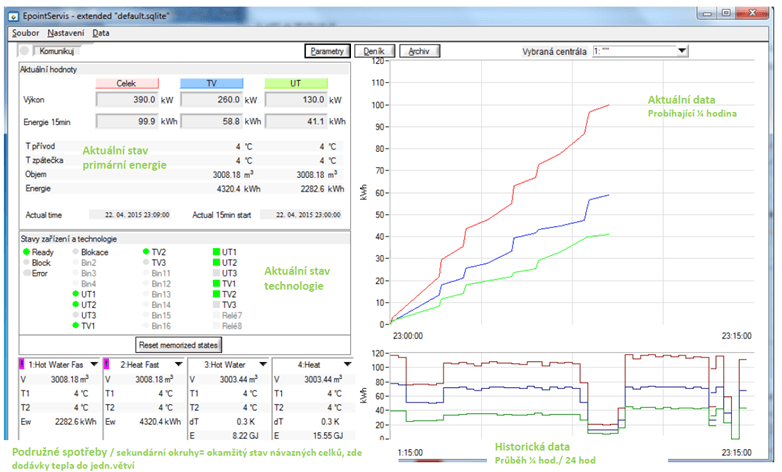Viewport: 782px width, 472px height.
Task: Open the Nastavení menu
Action: [66, 33]
